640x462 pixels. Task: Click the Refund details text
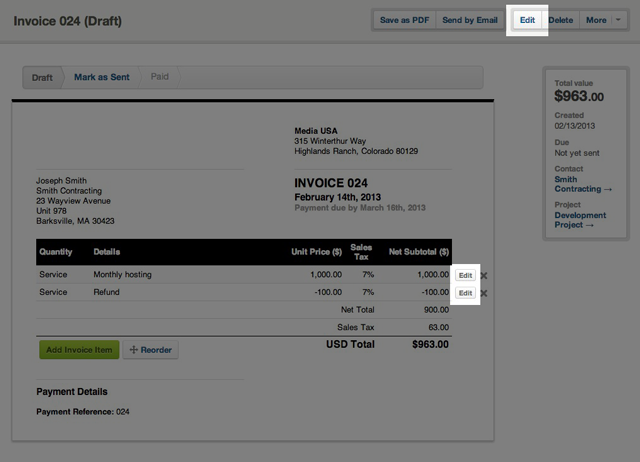pos(107,292)
